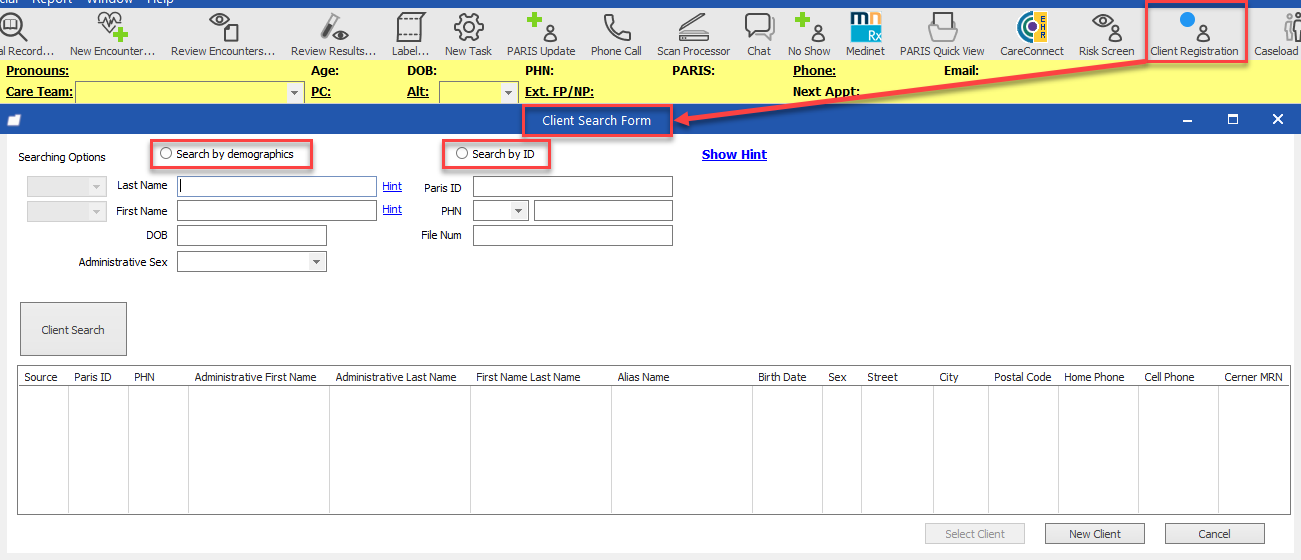1301x560 pixels.
Task: Open New Encounter from the toolbar
Action: tap(112, 33)
